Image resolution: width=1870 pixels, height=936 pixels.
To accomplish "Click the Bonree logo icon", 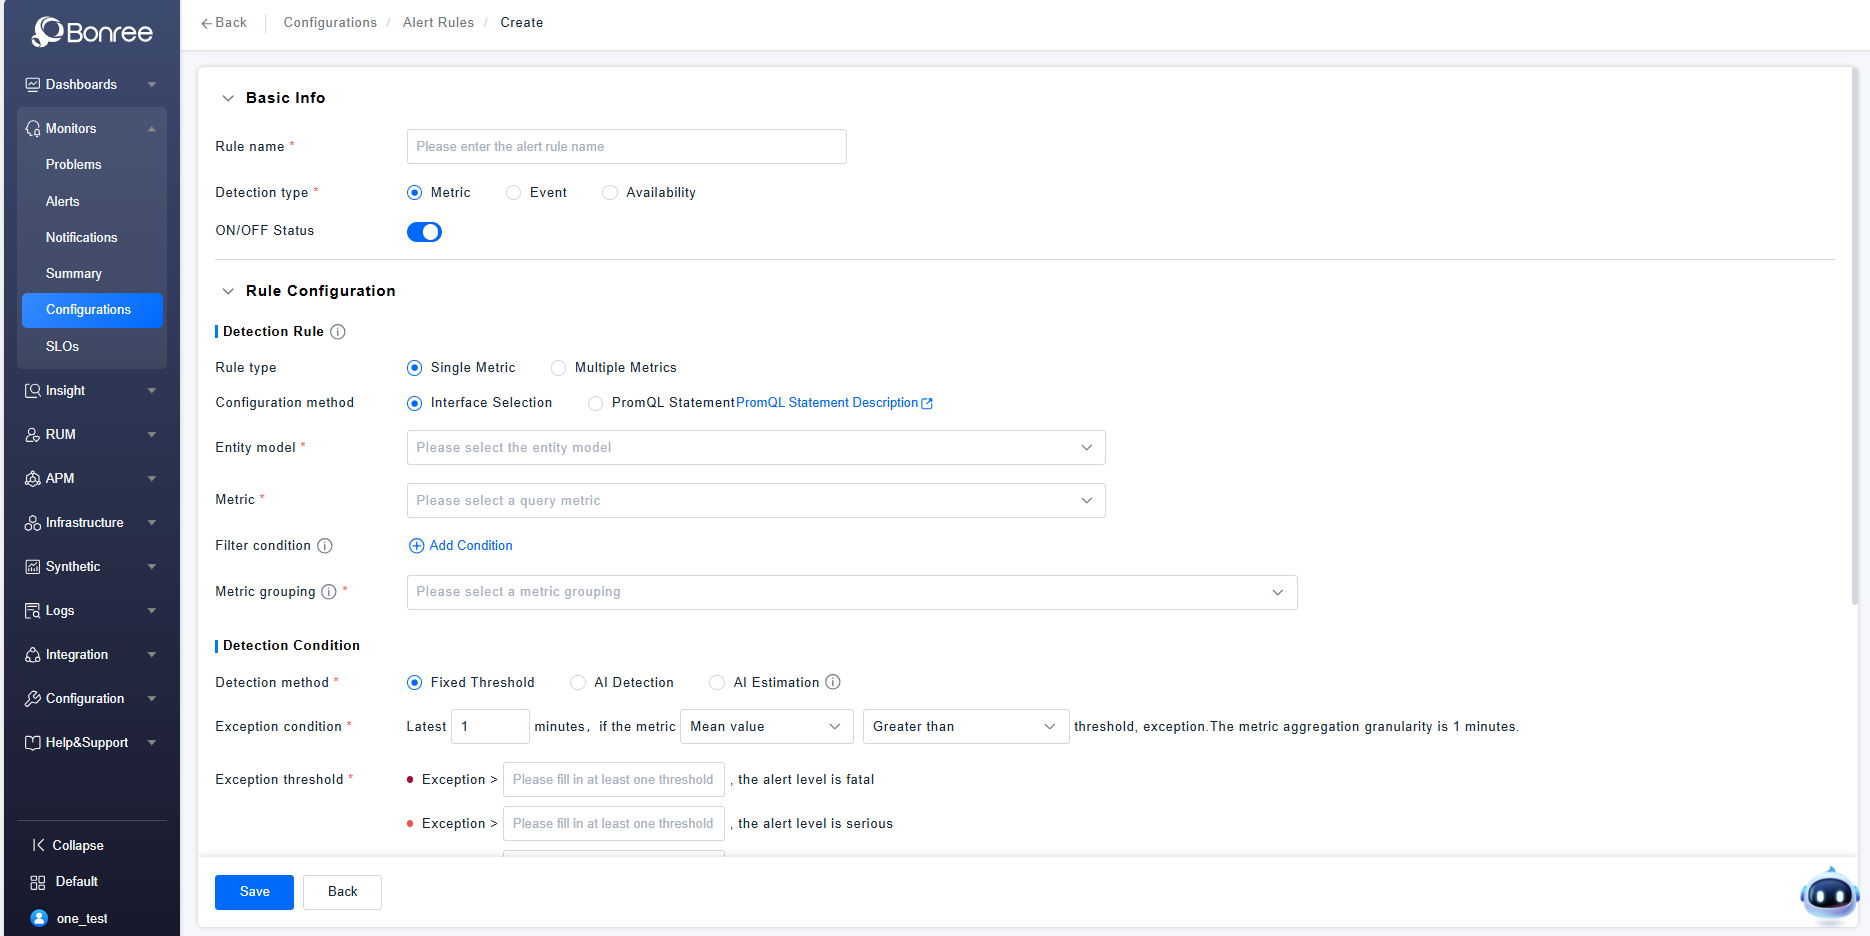I will pyautogui.click(x=48, y=32).
